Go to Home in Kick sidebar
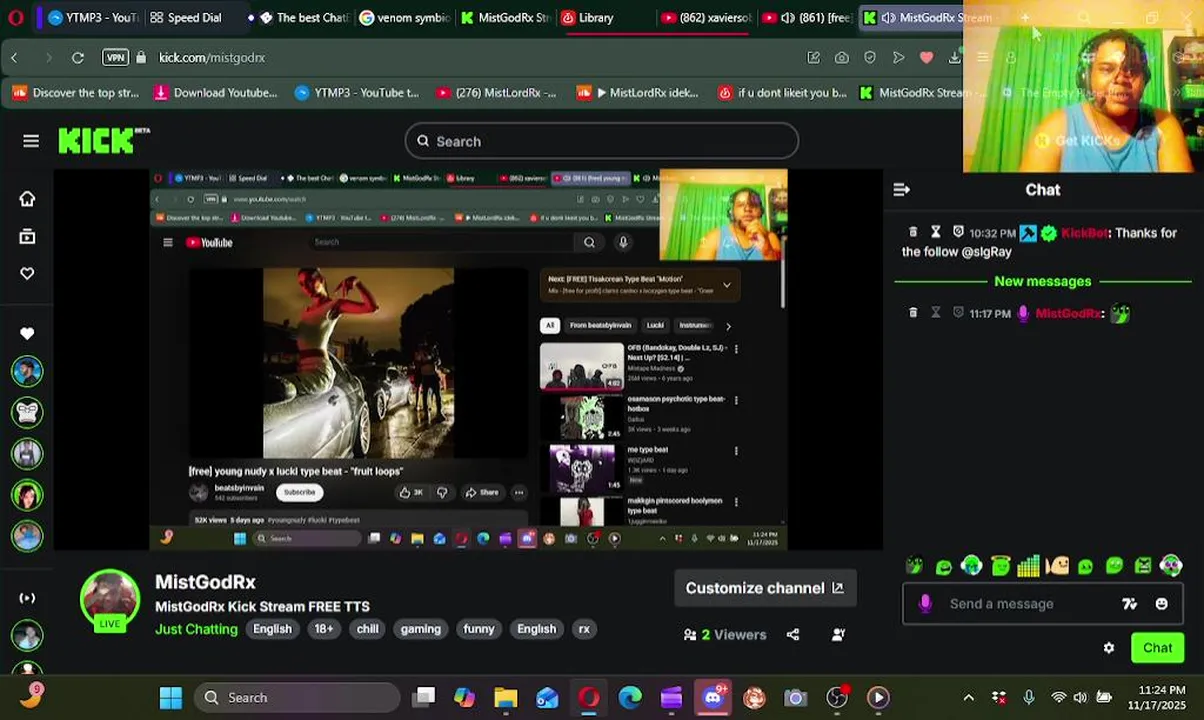 27,199
